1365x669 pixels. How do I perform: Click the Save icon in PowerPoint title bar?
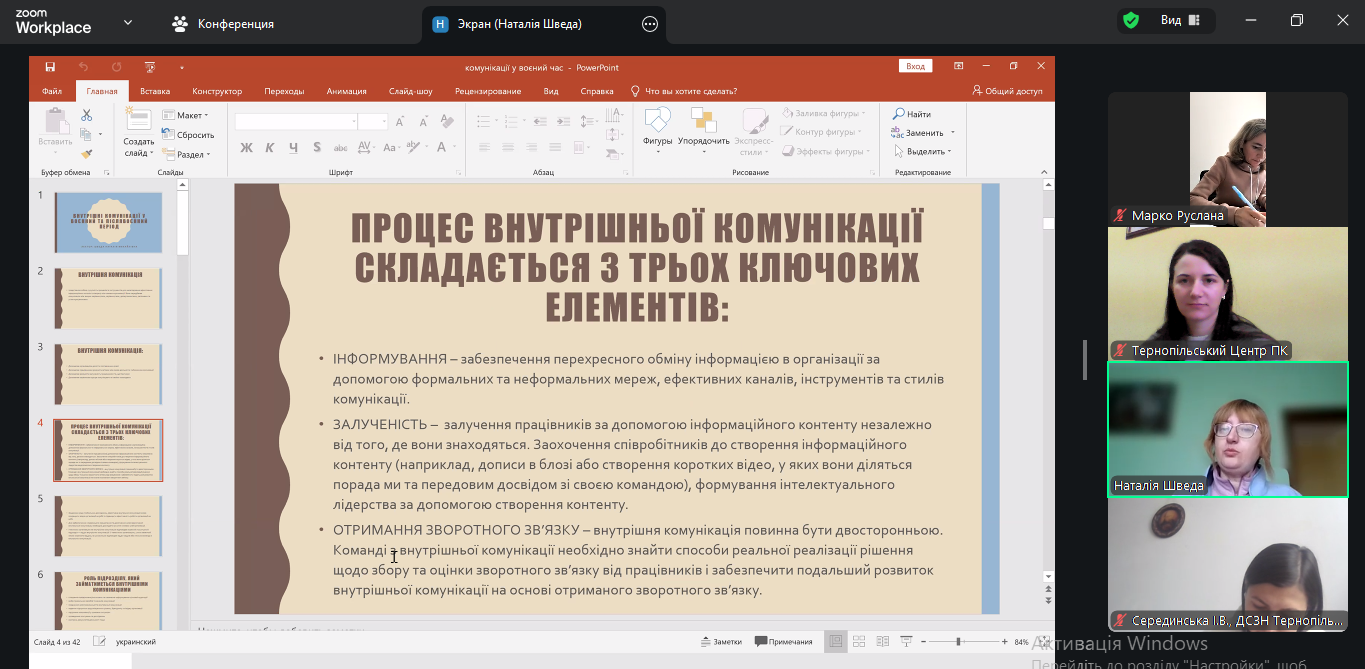pyautogui.click(x=50, y=67)
